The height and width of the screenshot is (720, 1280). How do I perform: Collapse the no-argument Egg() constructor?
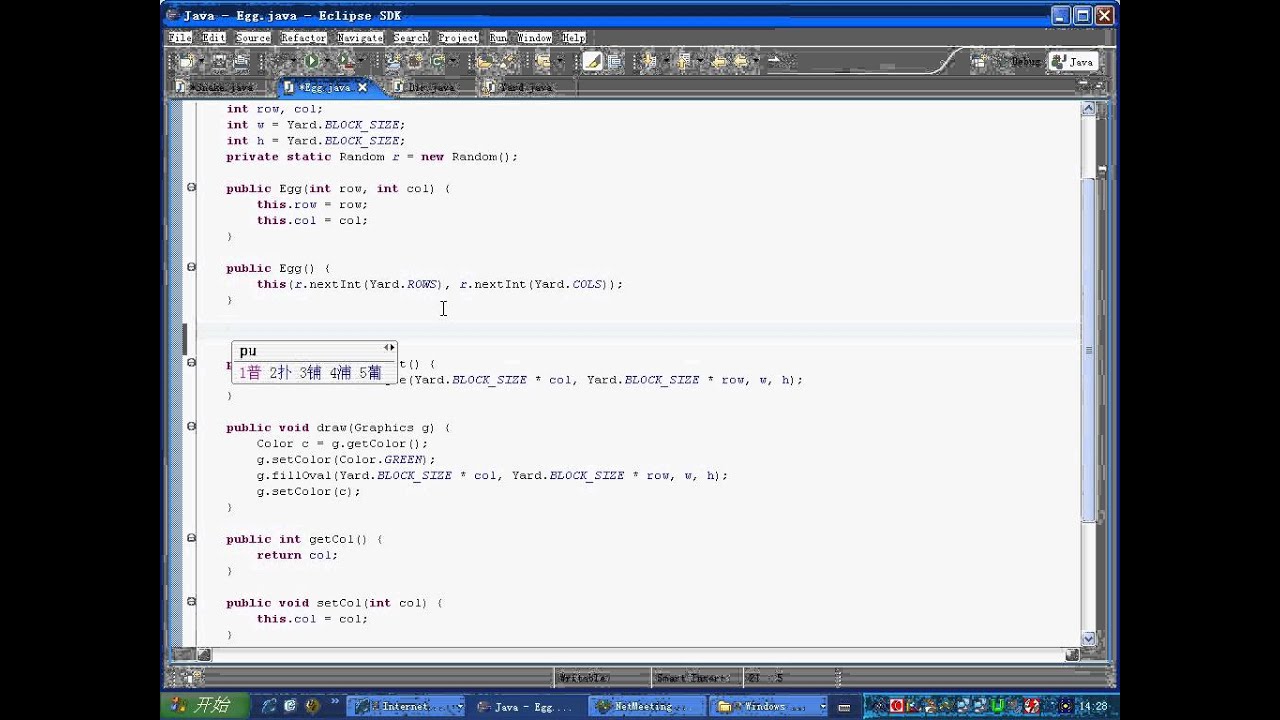[x=191, y=267]
